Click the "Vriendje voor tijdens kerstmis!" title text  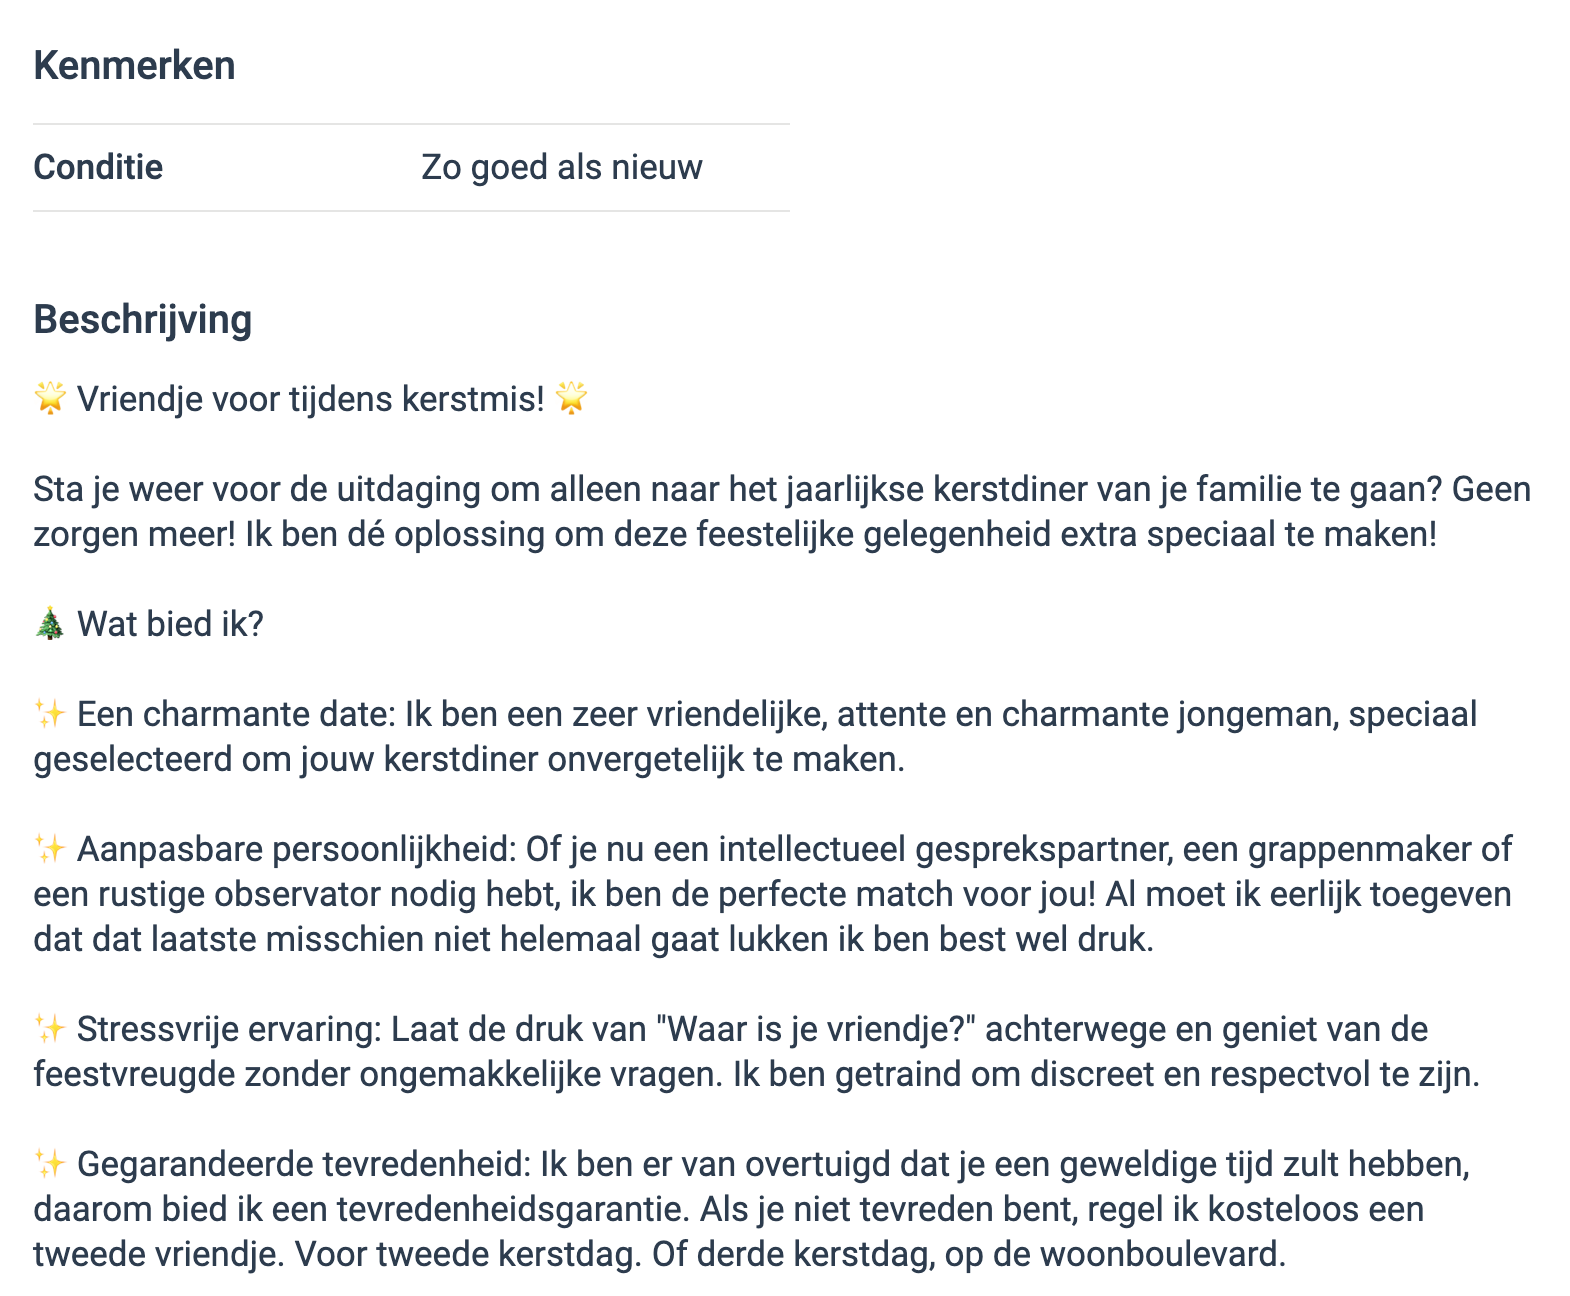311,399
